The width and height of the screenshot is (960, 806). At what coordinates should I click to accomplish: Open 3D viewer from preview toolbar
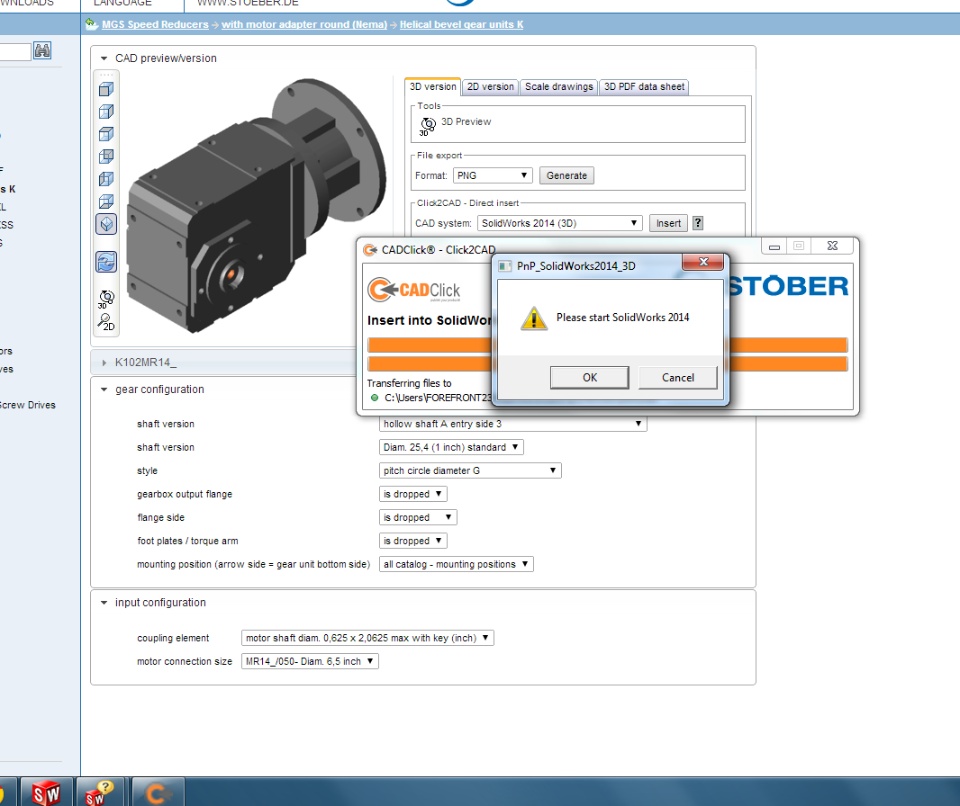(x=106, y=299)
